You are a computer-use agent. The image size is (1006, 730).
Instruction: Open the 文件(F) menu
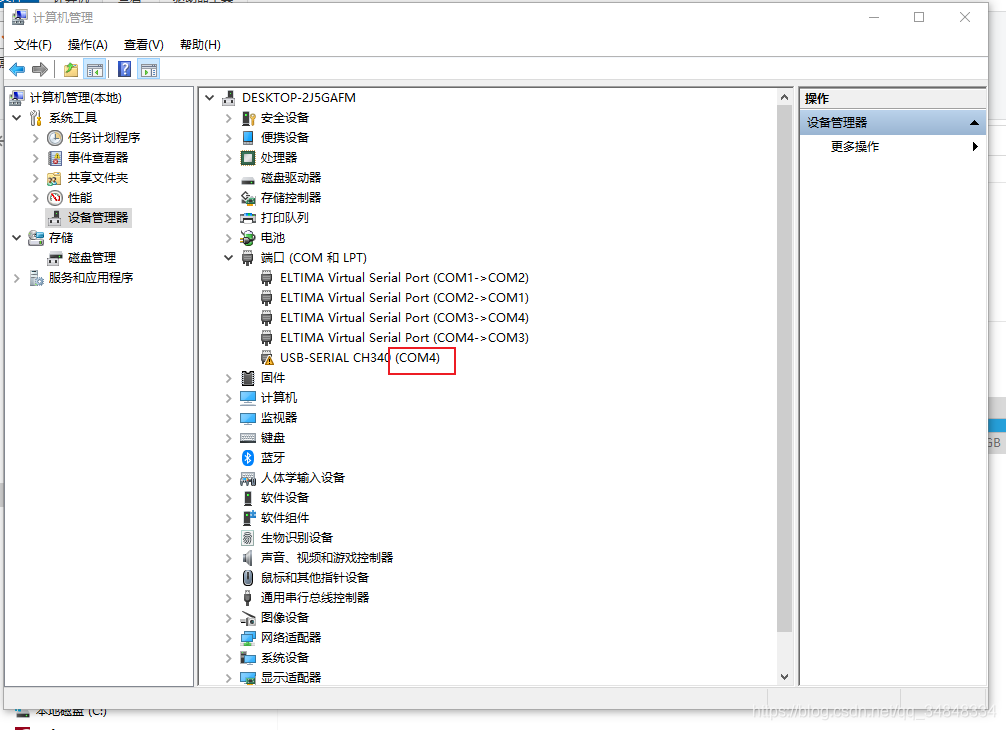point(33,44)
